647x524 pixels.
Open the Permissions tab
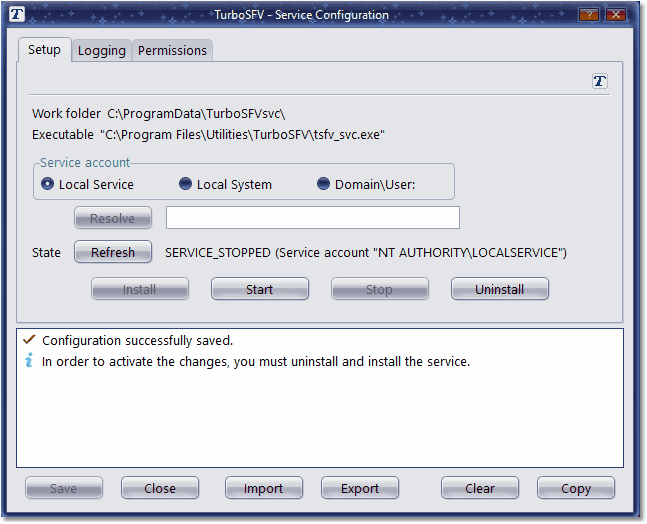[172, 51]
